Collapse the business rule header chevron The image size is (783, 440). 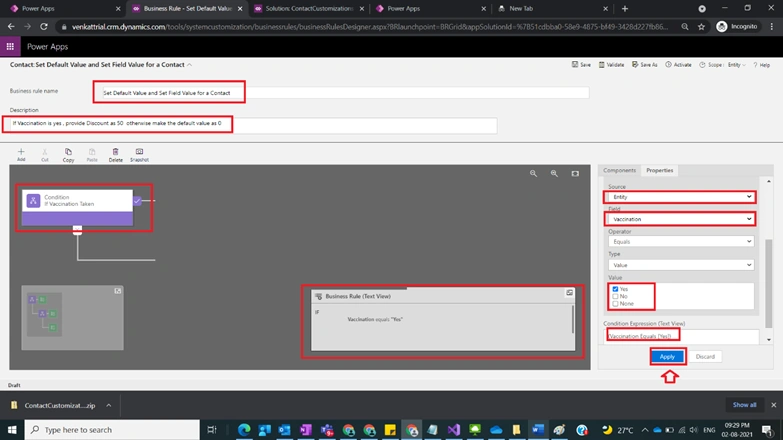tap(189, 65)
